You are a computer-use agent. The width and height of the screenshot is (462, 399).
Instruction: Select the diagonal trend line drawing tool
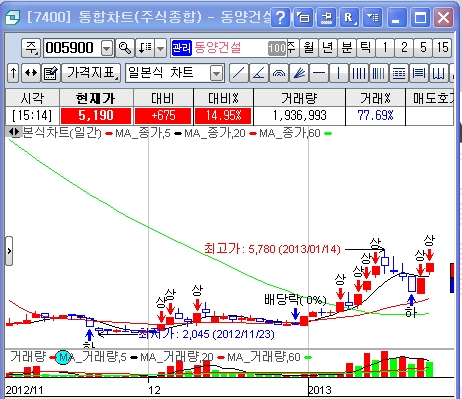(238, 73)
